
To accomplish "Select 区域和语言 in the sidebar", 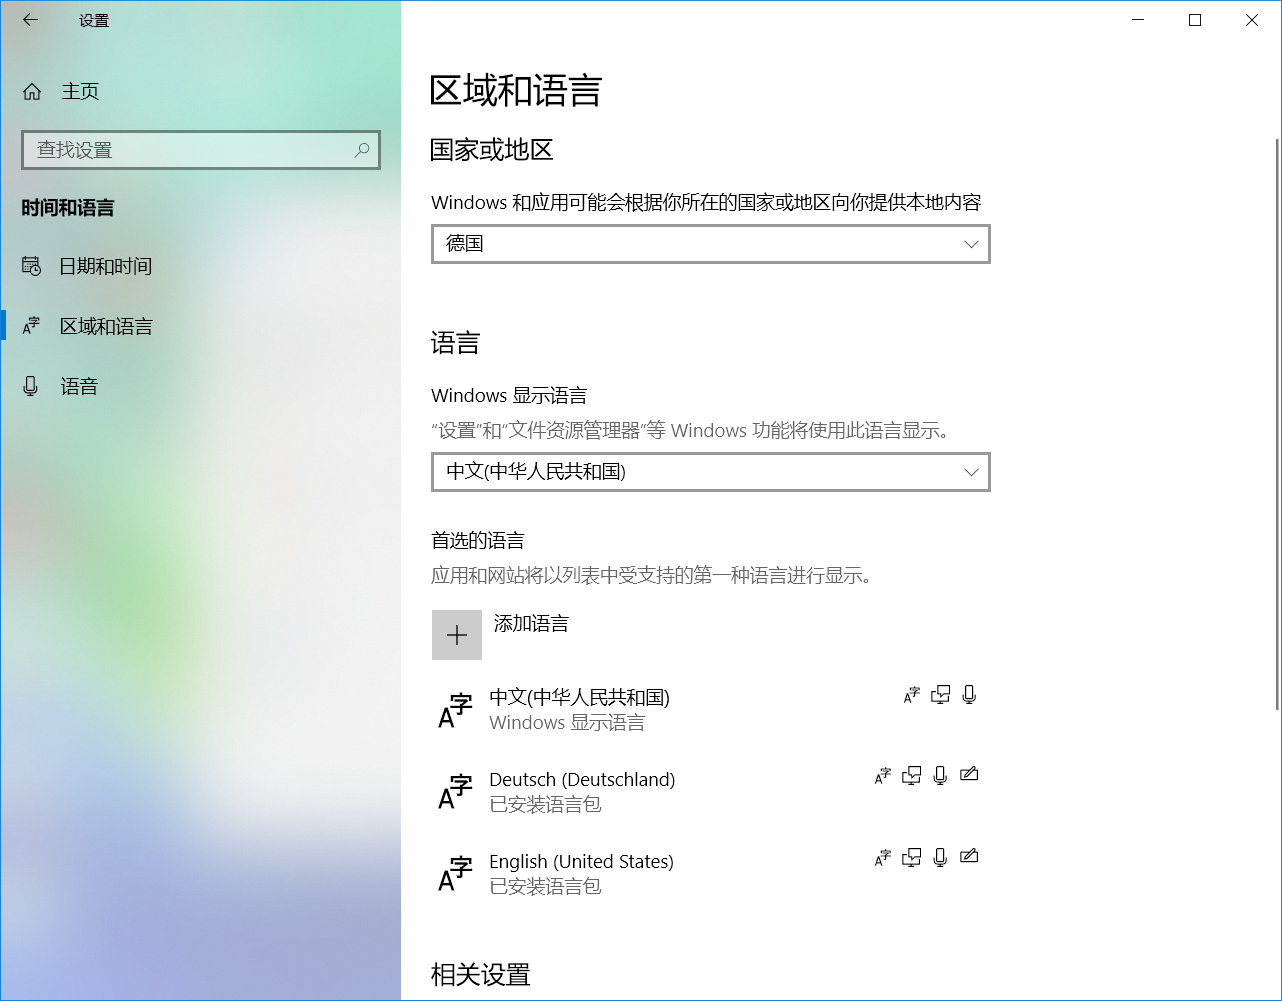I will coord(200,326).
